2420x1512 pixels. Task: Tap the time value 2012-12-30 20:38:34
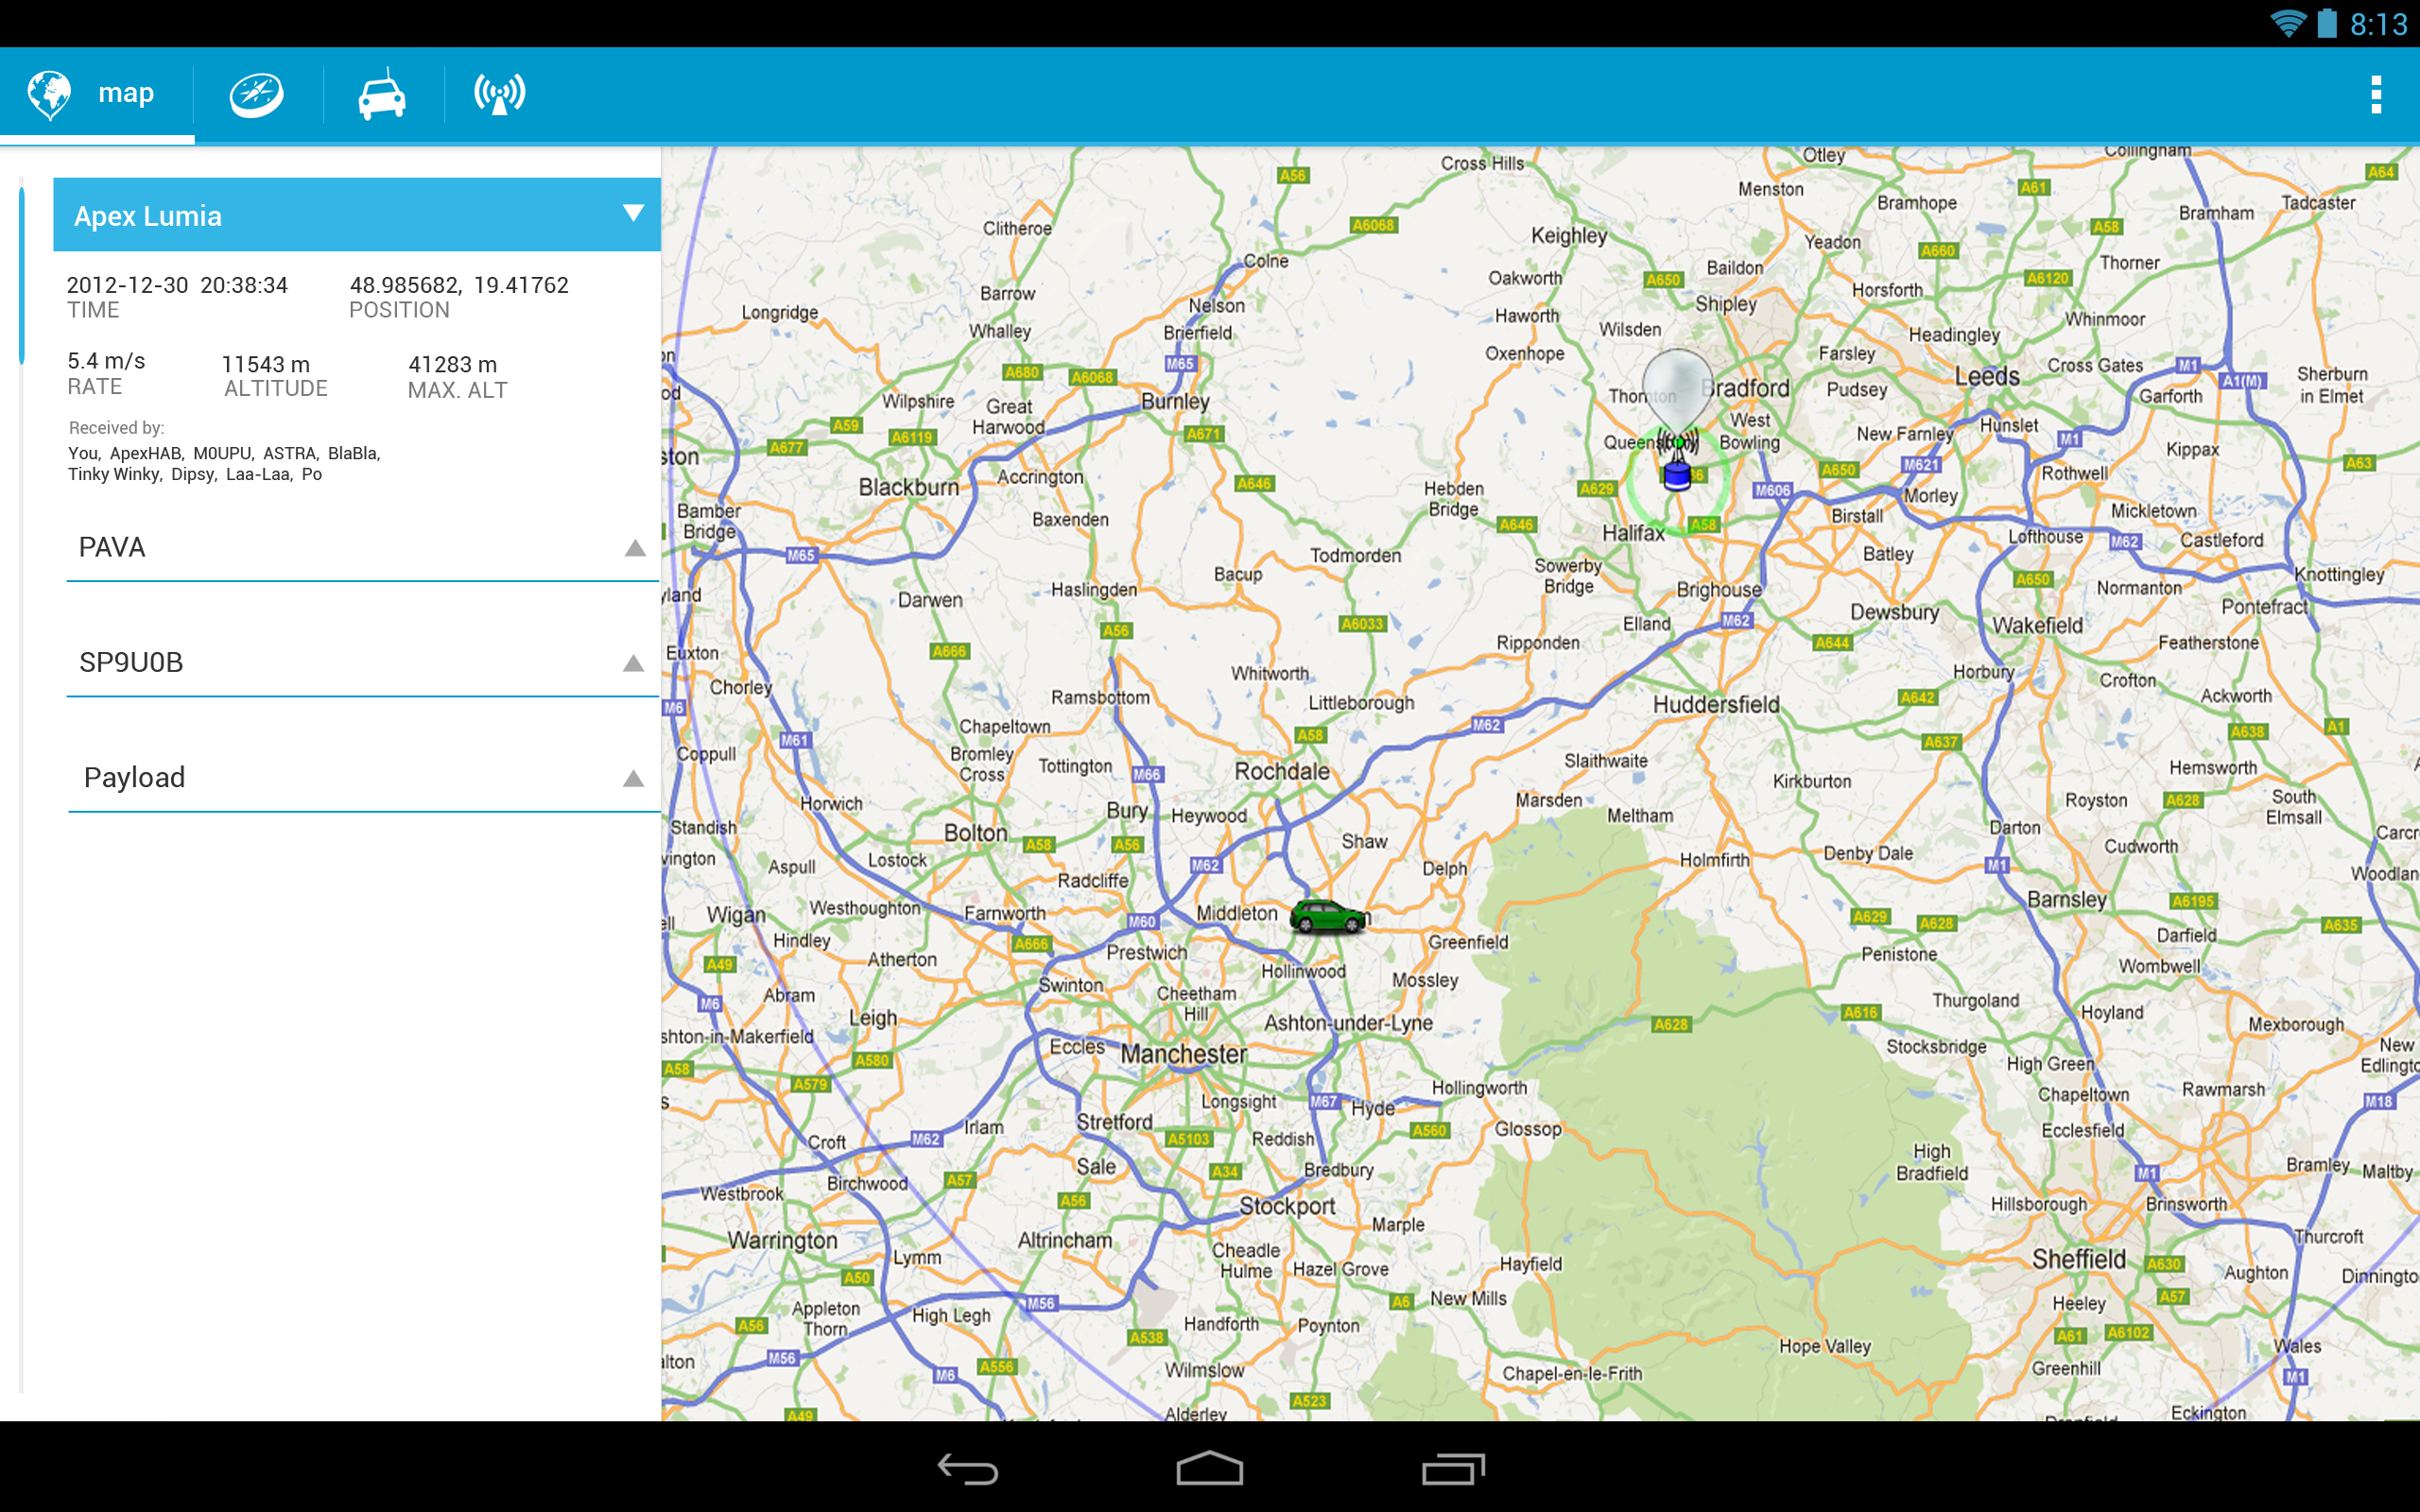pyautogui.click(x=177, y=285)
